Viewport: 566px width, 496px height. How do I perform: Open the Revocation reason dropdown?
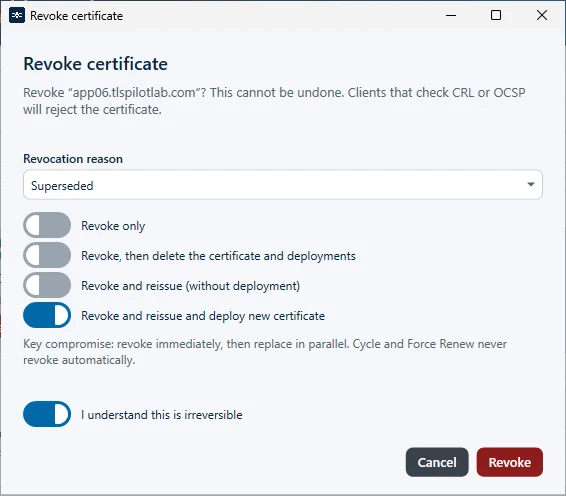(283, 185)
